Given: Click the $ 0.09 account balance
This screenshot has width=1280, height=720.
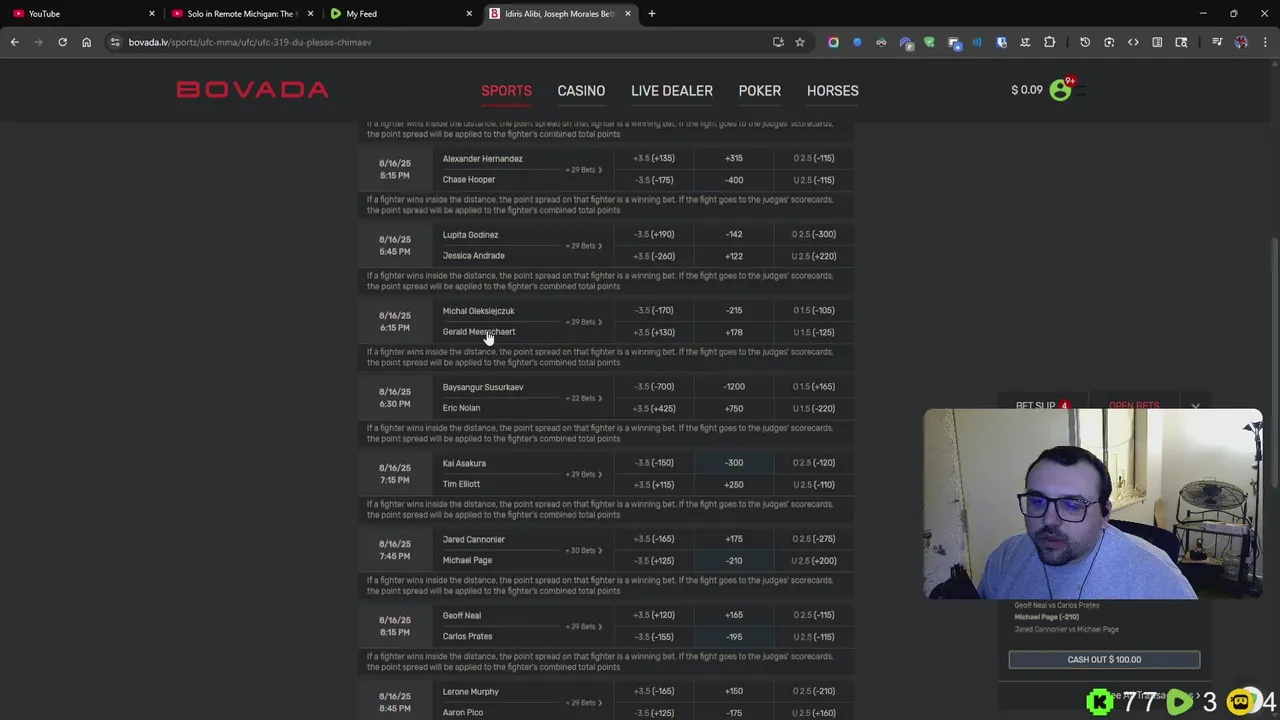Looking at the screenshot, I should (1027, 90).
